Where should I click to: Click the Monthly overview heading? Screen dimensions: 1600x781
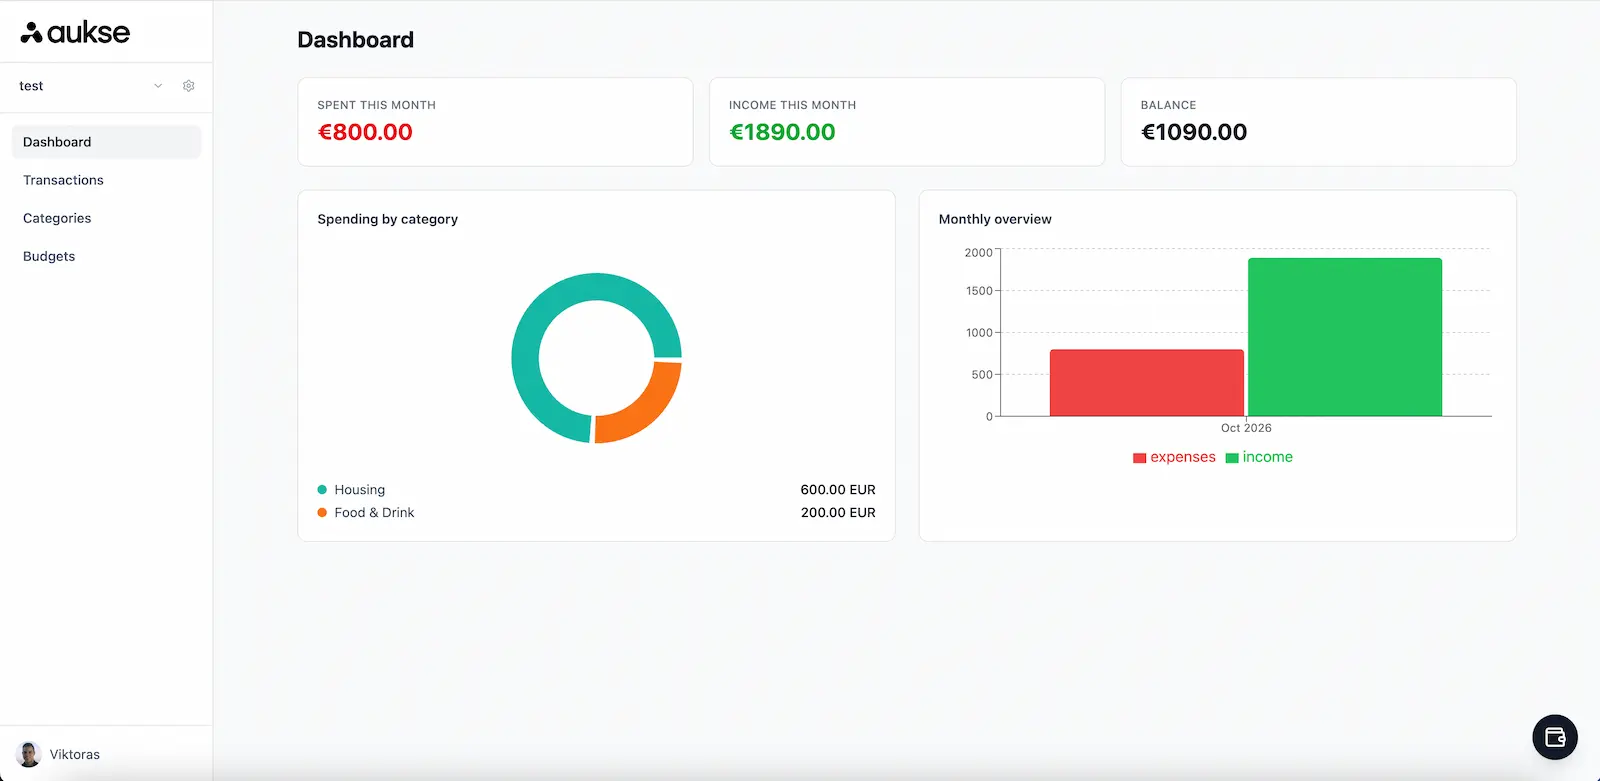(x=995, y=219)
